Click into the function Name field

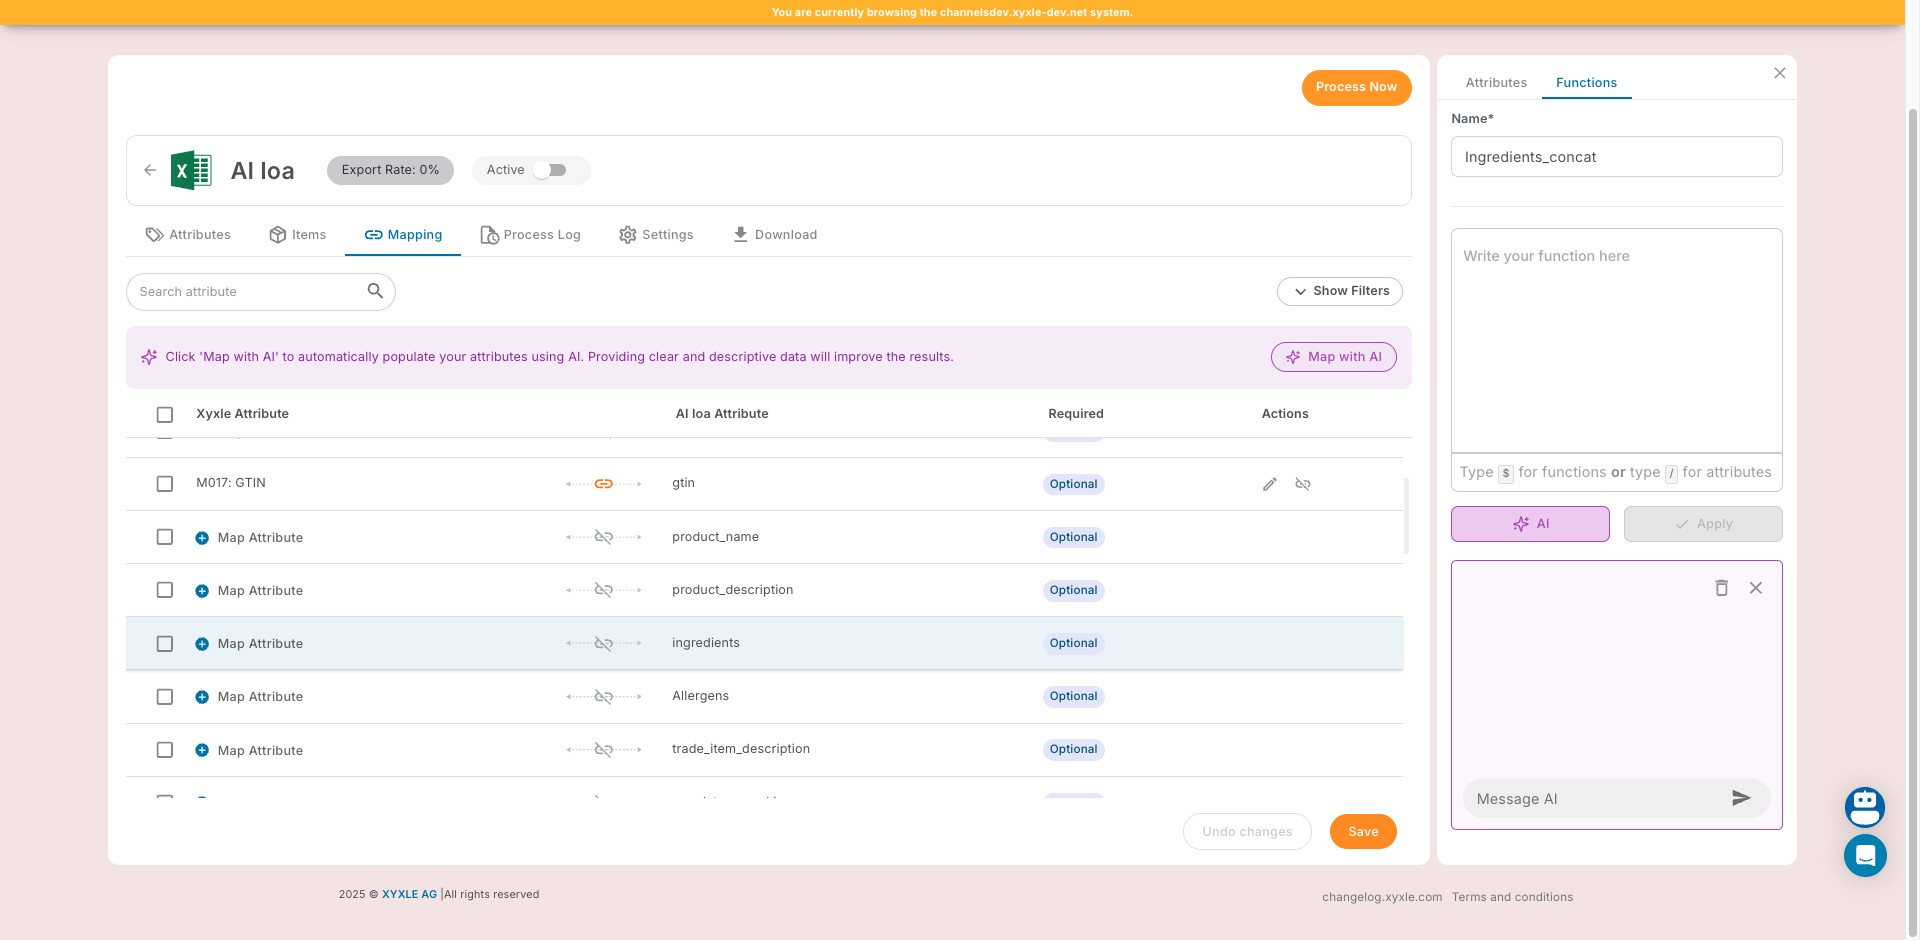(x=1615, y=157)
